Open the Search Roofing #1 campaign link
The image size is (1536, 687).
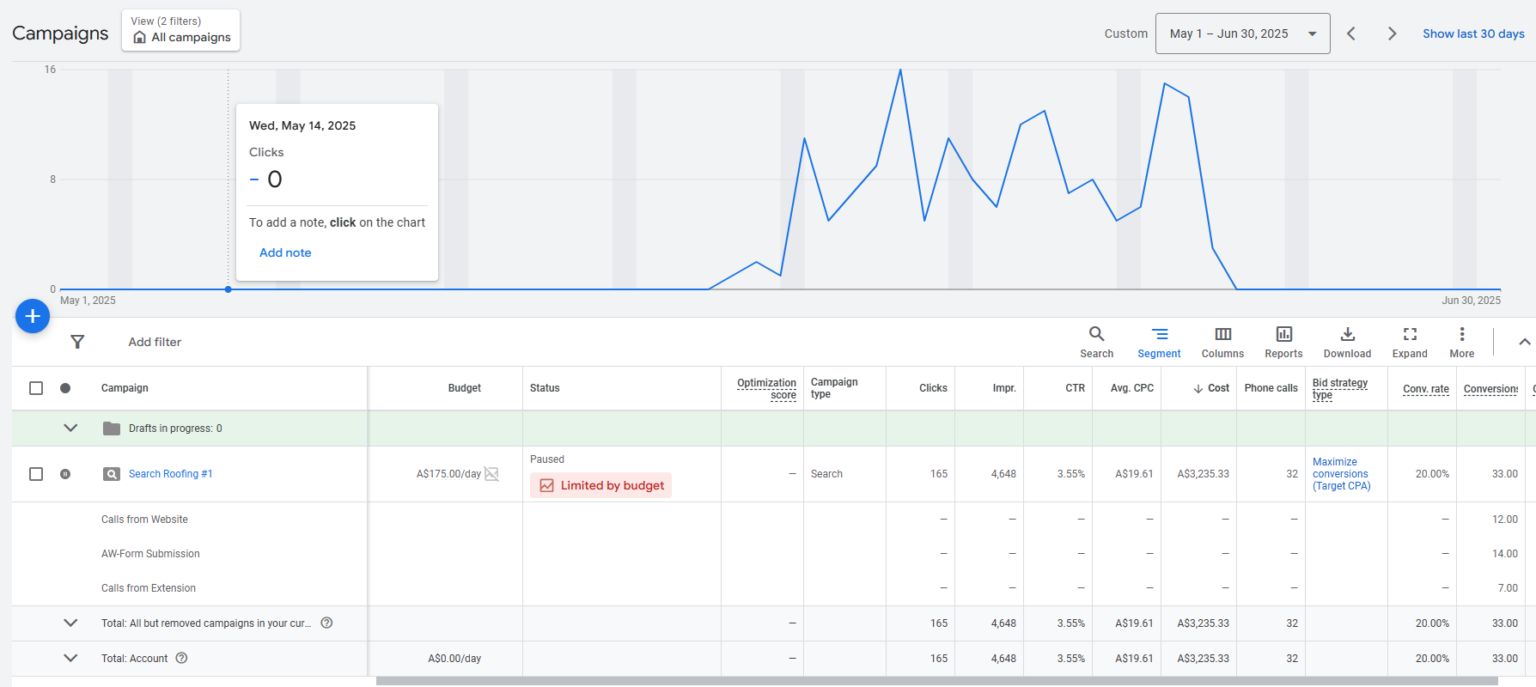tap(170, 474)
